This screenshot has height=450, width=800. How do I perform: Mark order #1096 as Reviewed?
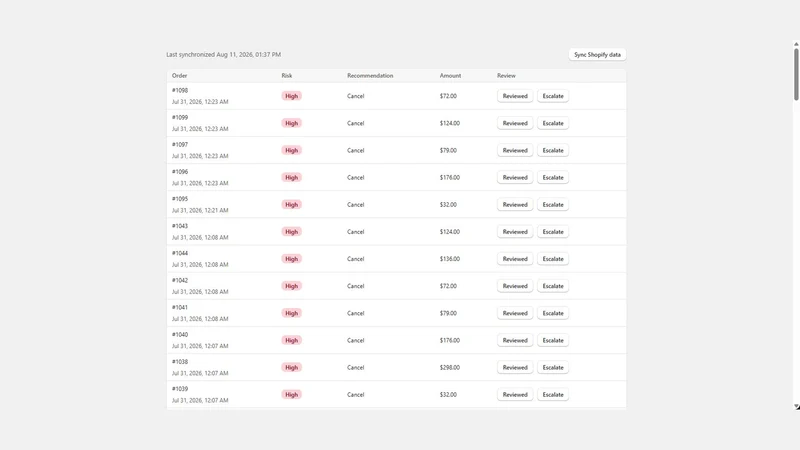[x=515, y=178]
